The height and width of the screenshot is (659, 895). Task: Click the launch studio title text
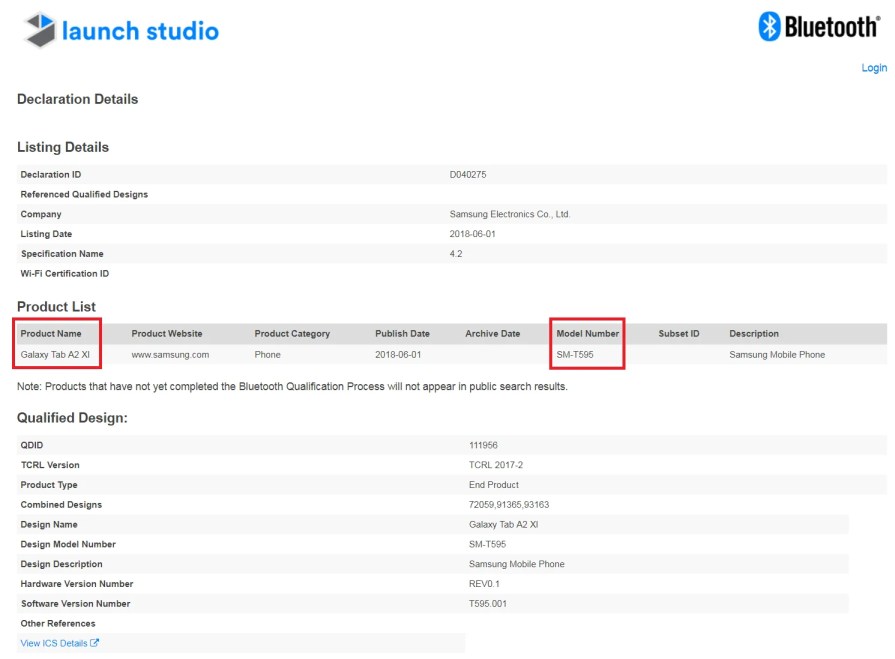point(140,31)
